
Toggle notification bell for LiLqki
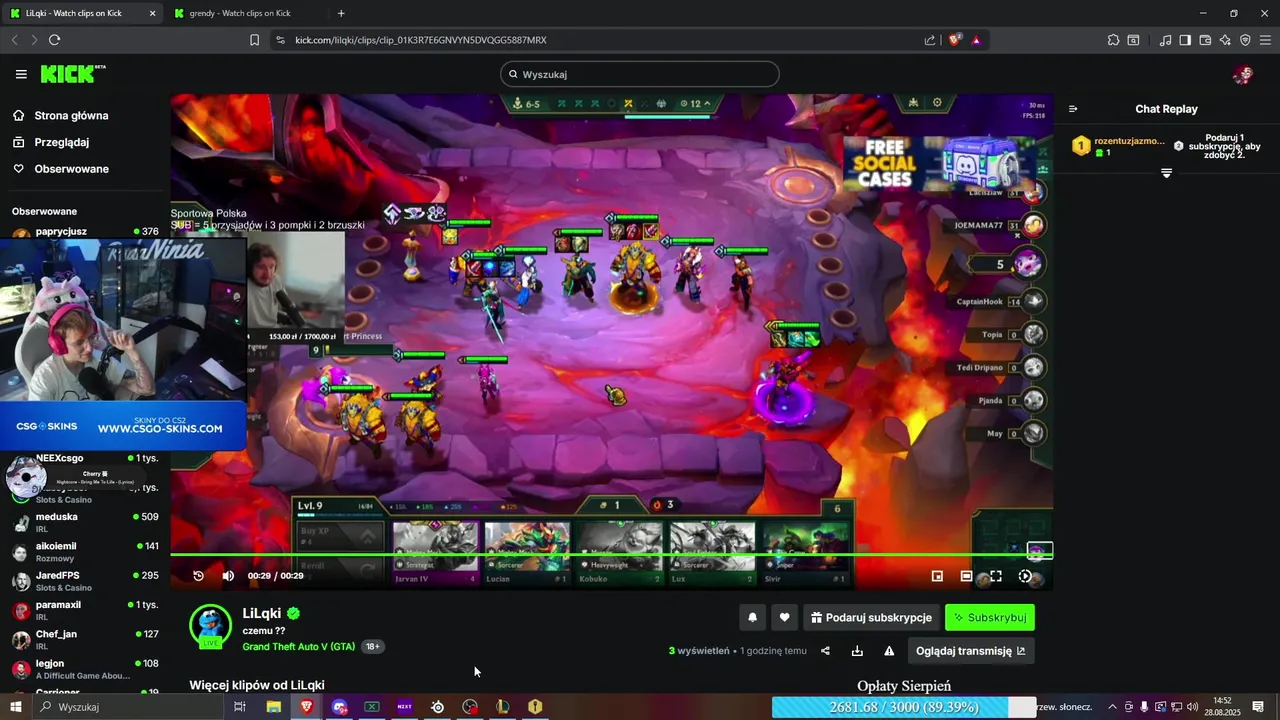pyautogui.click(x=753, y=618)
